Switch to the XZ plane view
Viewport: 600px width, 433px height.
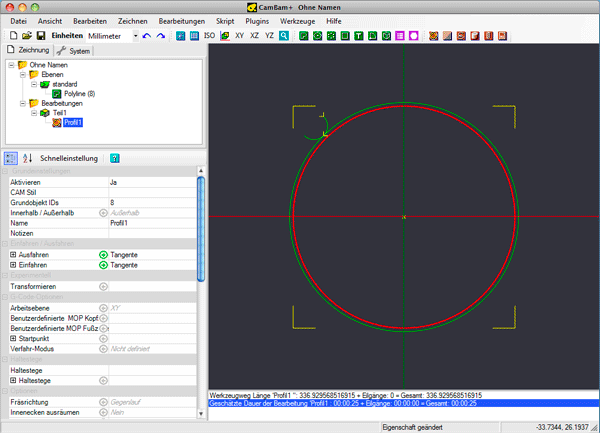click(x=254, y=36)
